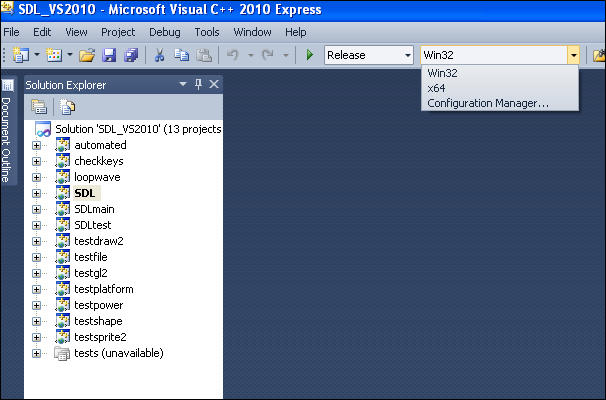Open the Add New Item toolbar icon
606x400 pixels.
pos(54,55)
